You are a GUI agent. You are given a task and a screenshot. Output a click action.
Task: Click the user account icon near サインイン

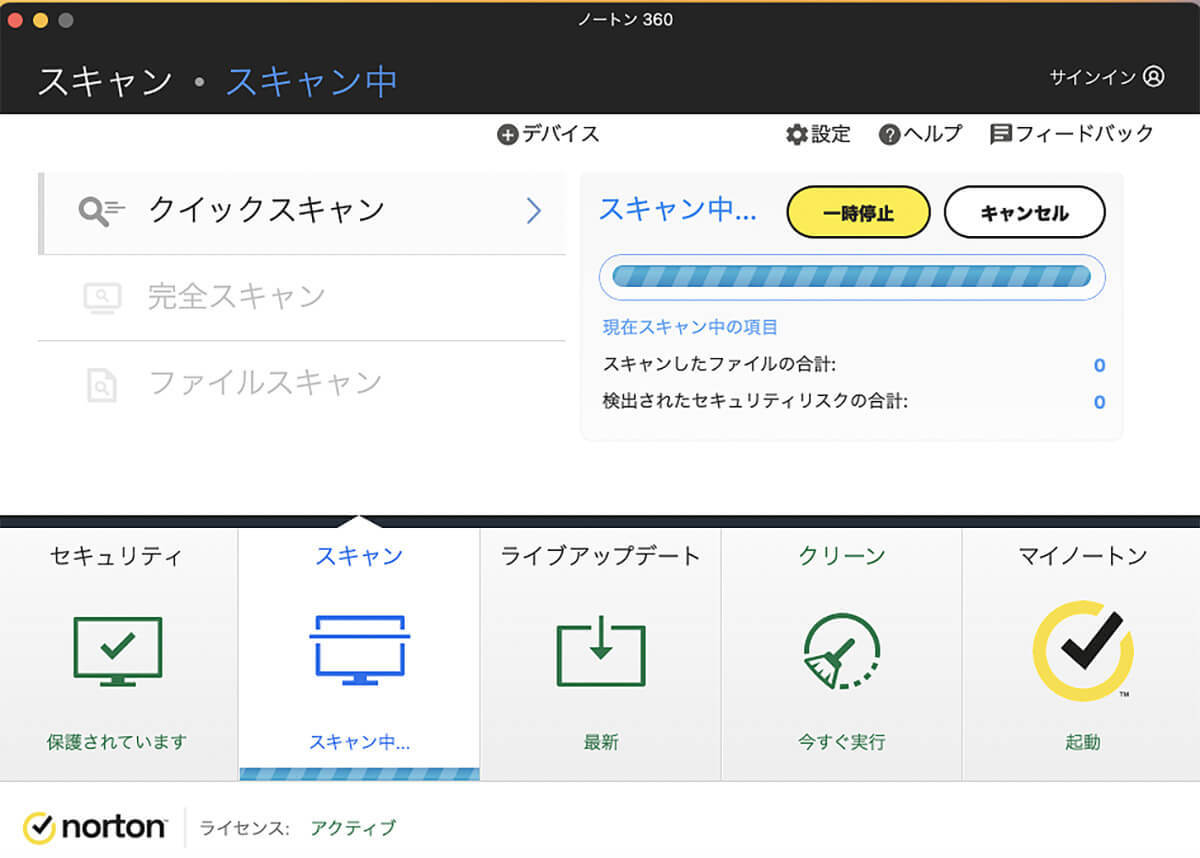coord(1154,76)
